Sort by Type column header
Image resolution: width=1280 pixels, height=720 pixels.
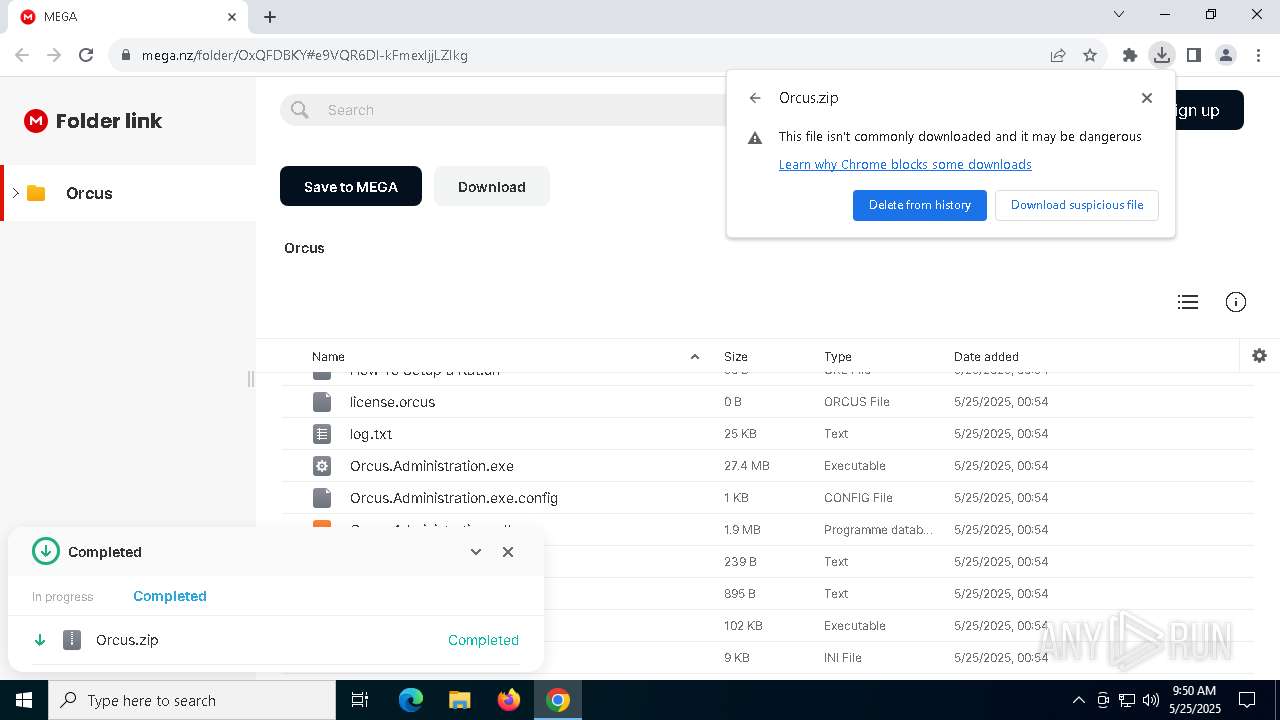838,356
